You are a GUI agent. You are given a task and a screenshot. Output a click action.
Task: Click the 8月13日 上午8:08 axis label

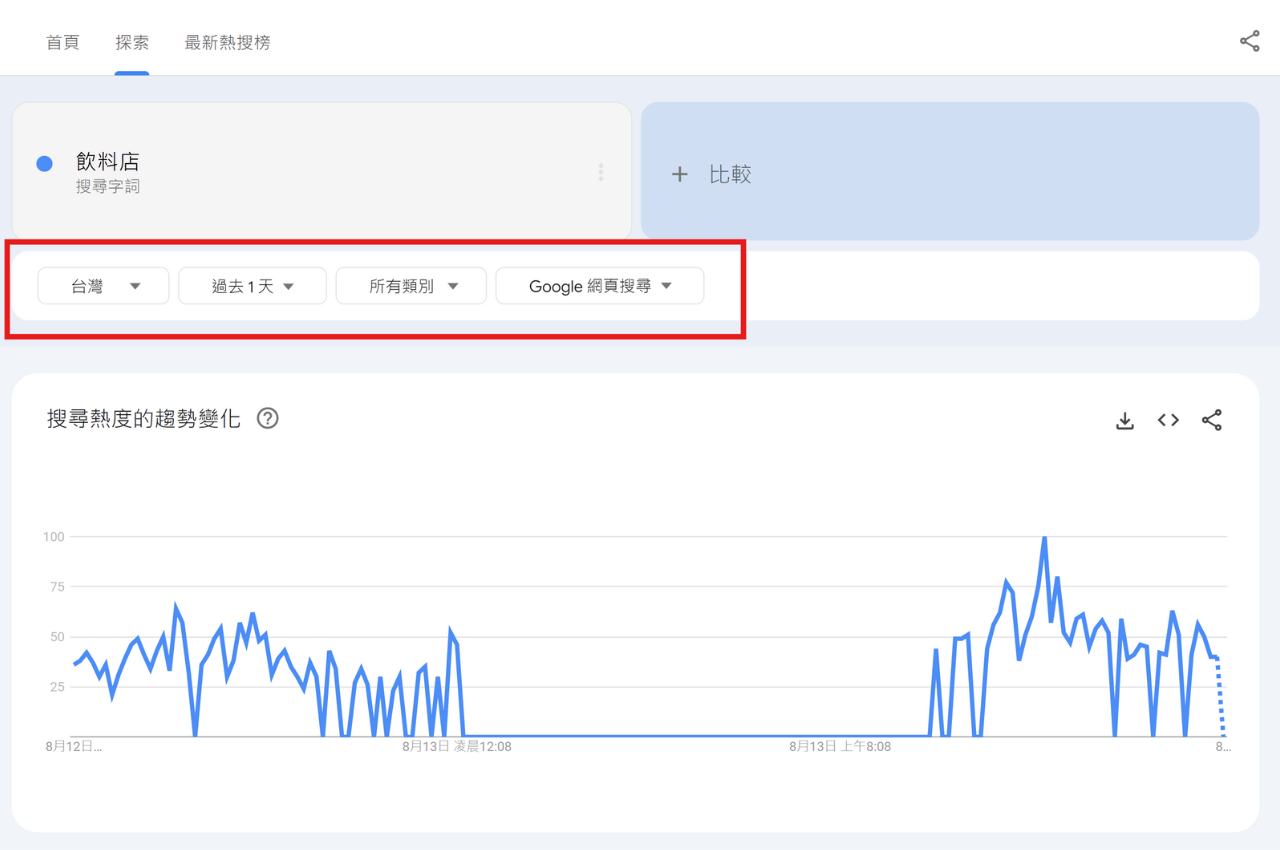point(840,746)
